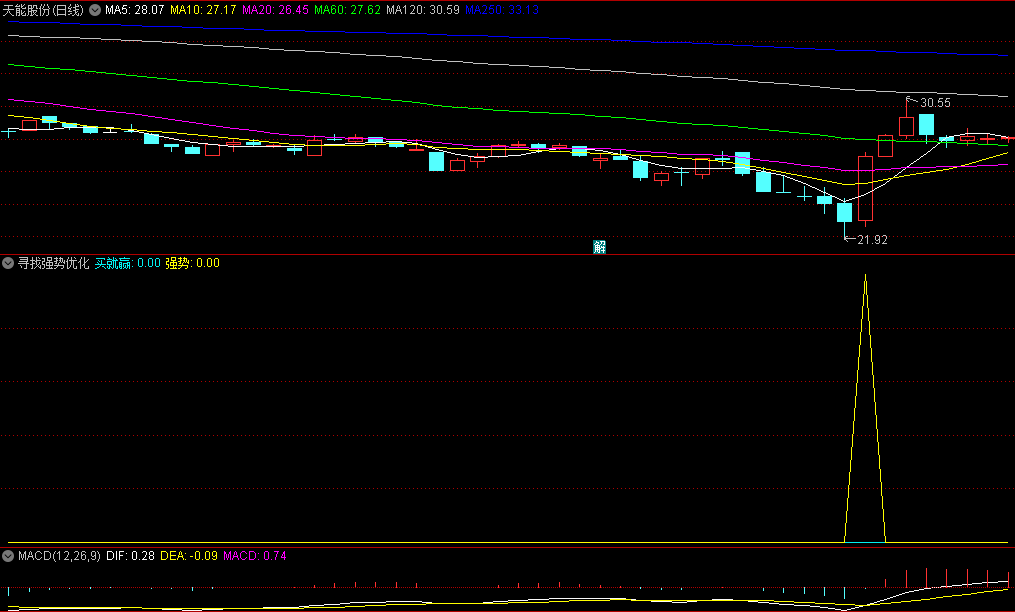Select the 寻找强势优化 indicator name
This screenshot has height=612, width=1015.
pos(54,263)
